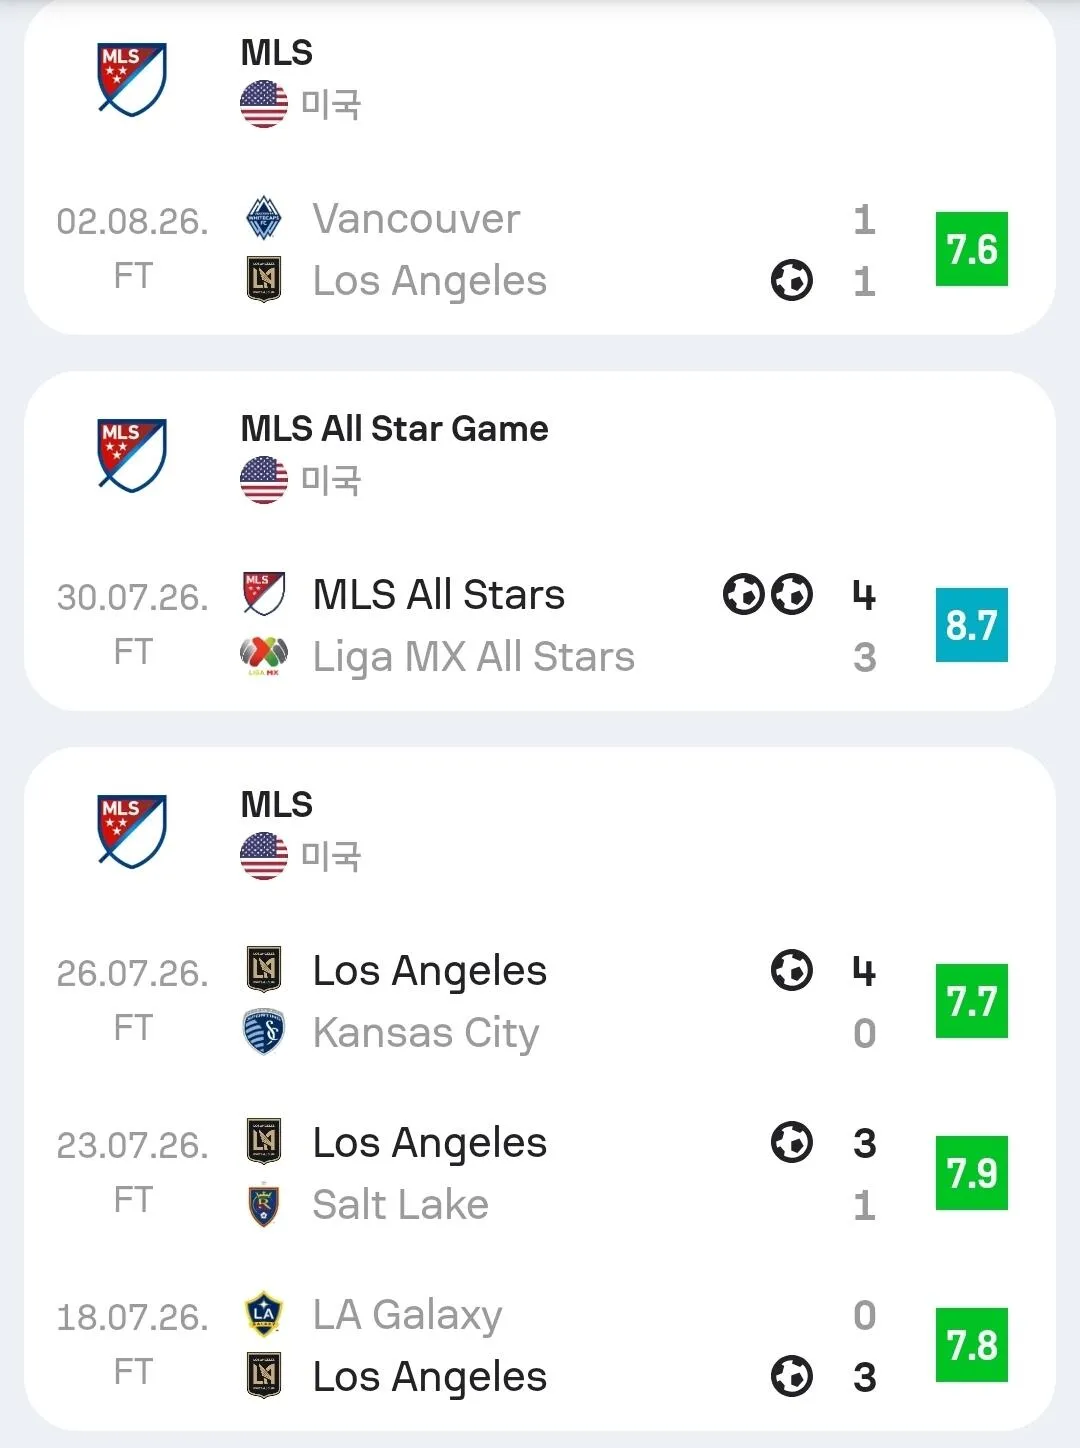Viewport: 1080px width, 1448px height.
Task: Tap the Salt Lake club crest
Action: (x=264, y=1204)
